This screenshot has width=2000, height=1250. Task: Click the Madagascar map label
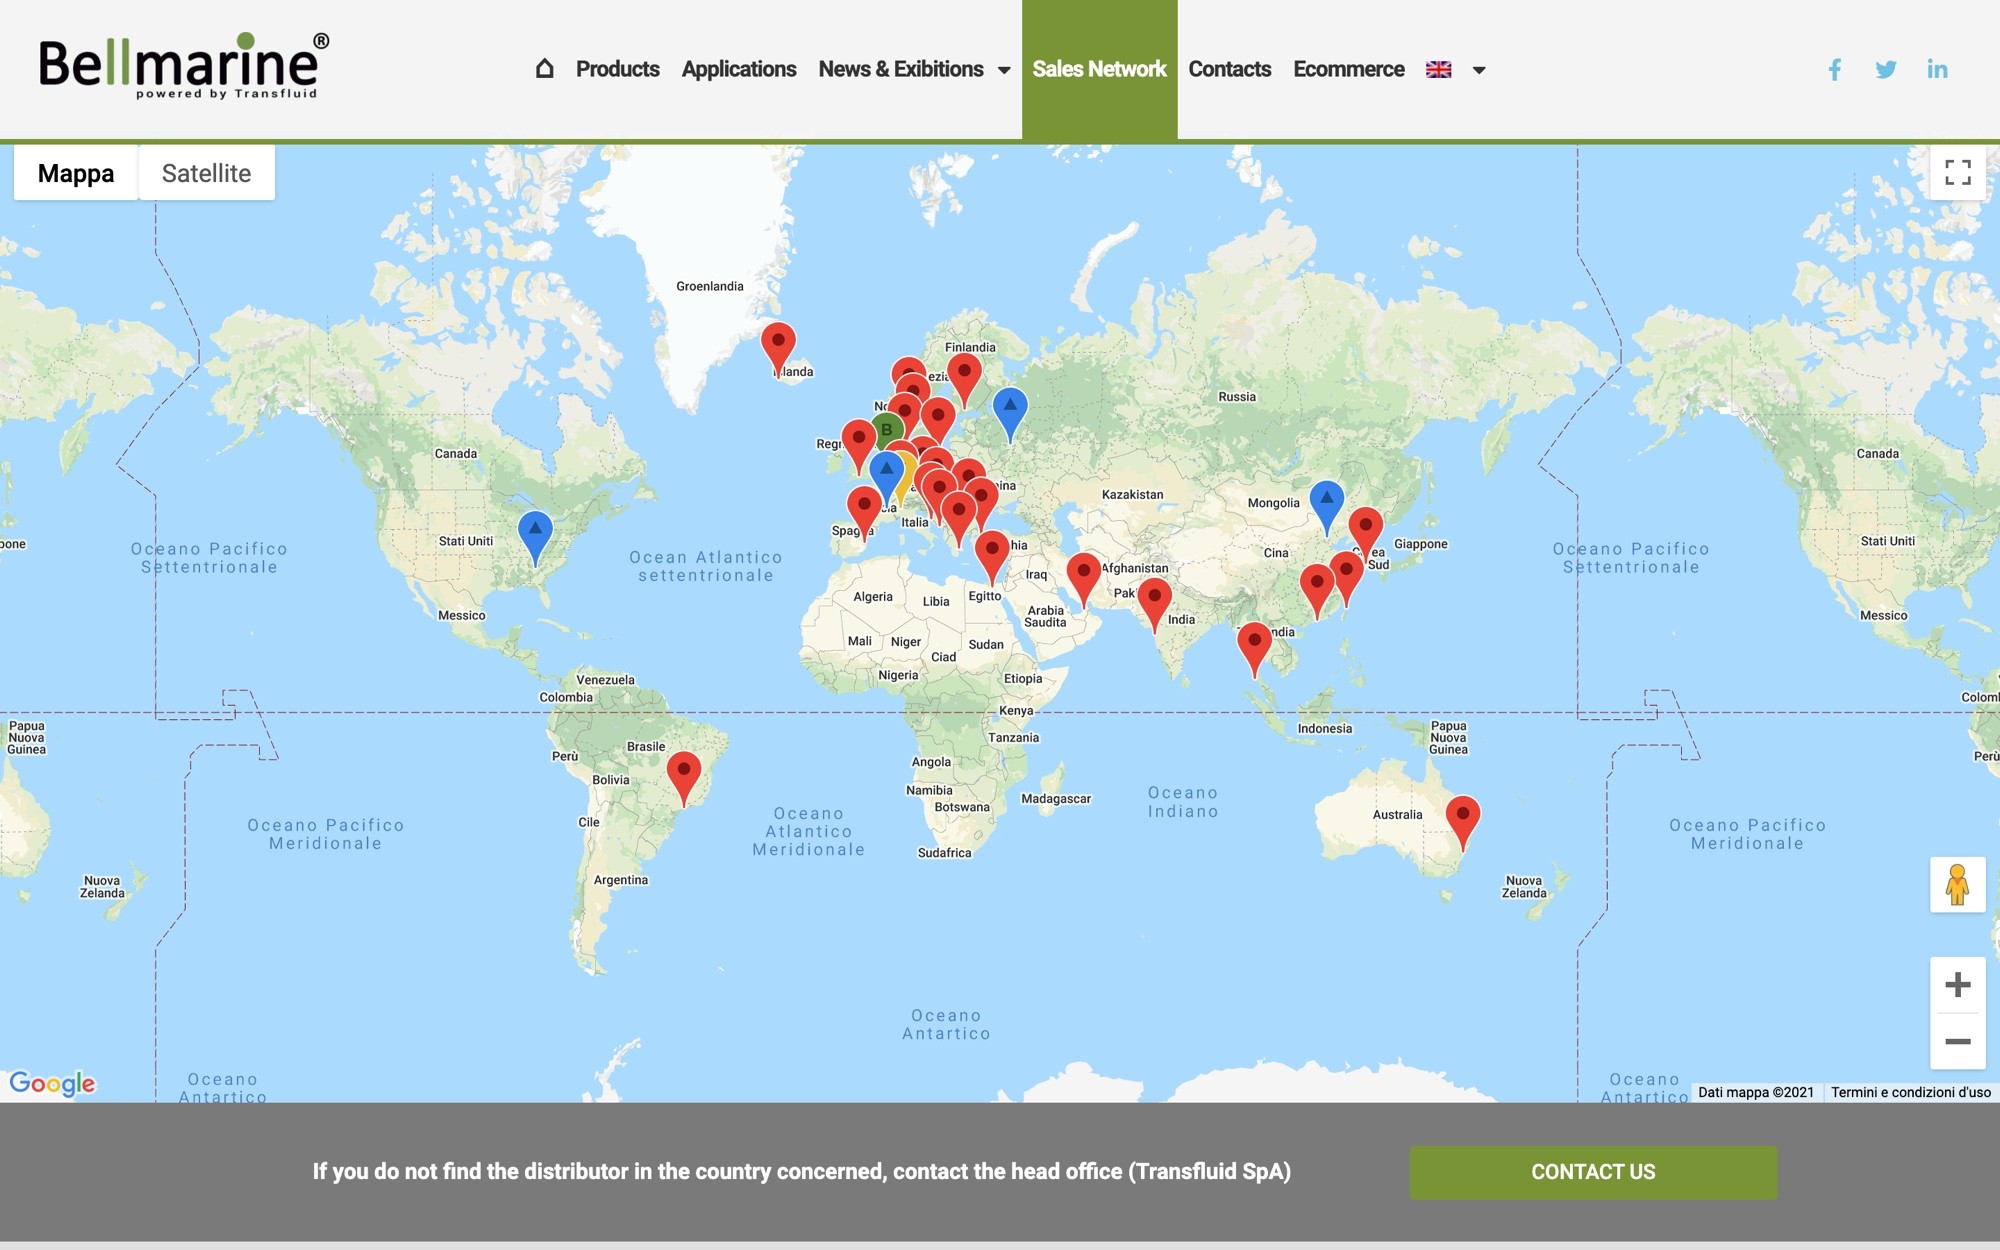pyautogui.click(x=1056, y=798)
